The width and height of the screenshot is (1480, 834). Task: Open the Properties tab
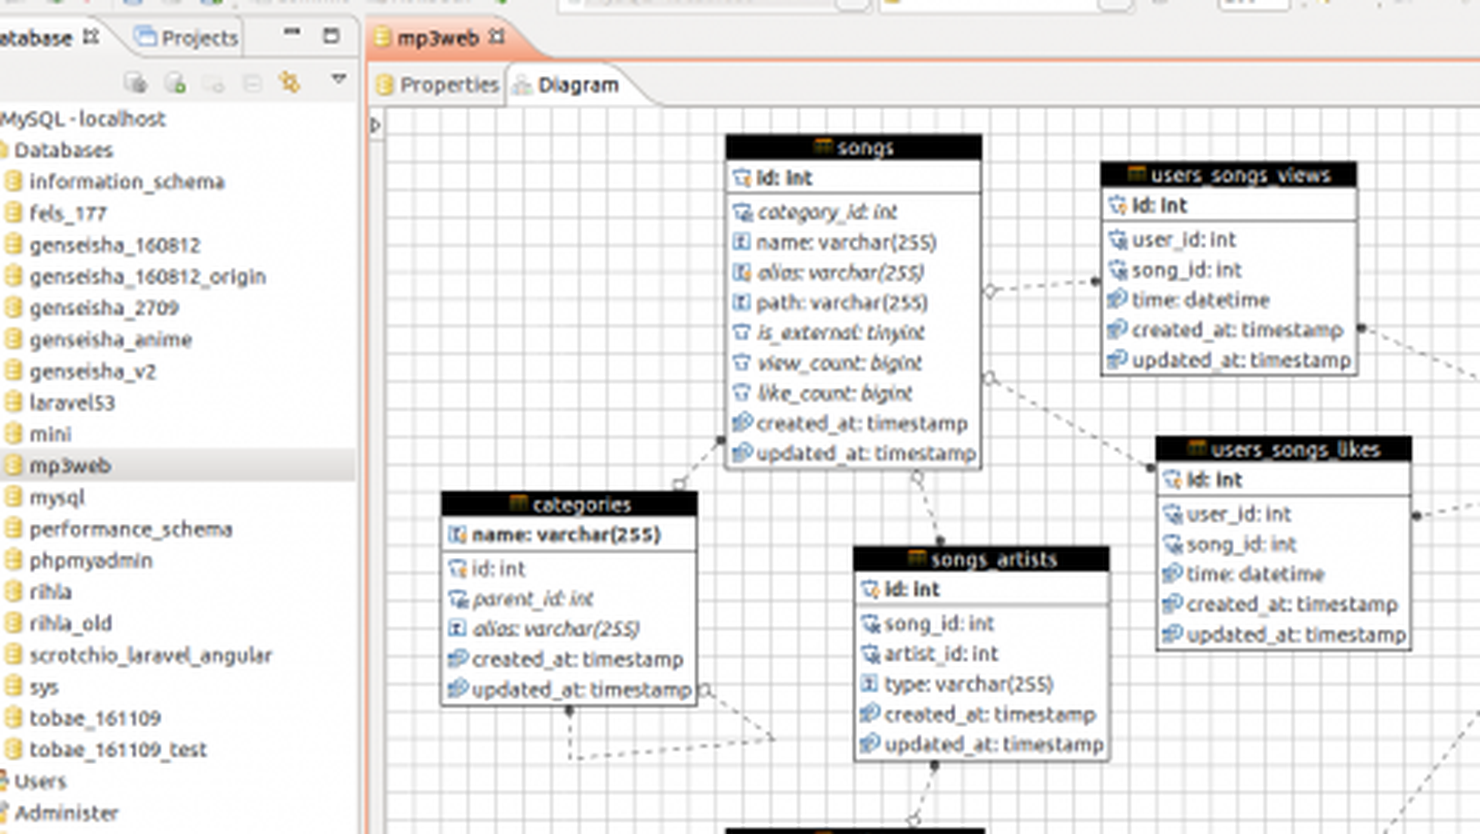tap(437, 85)
